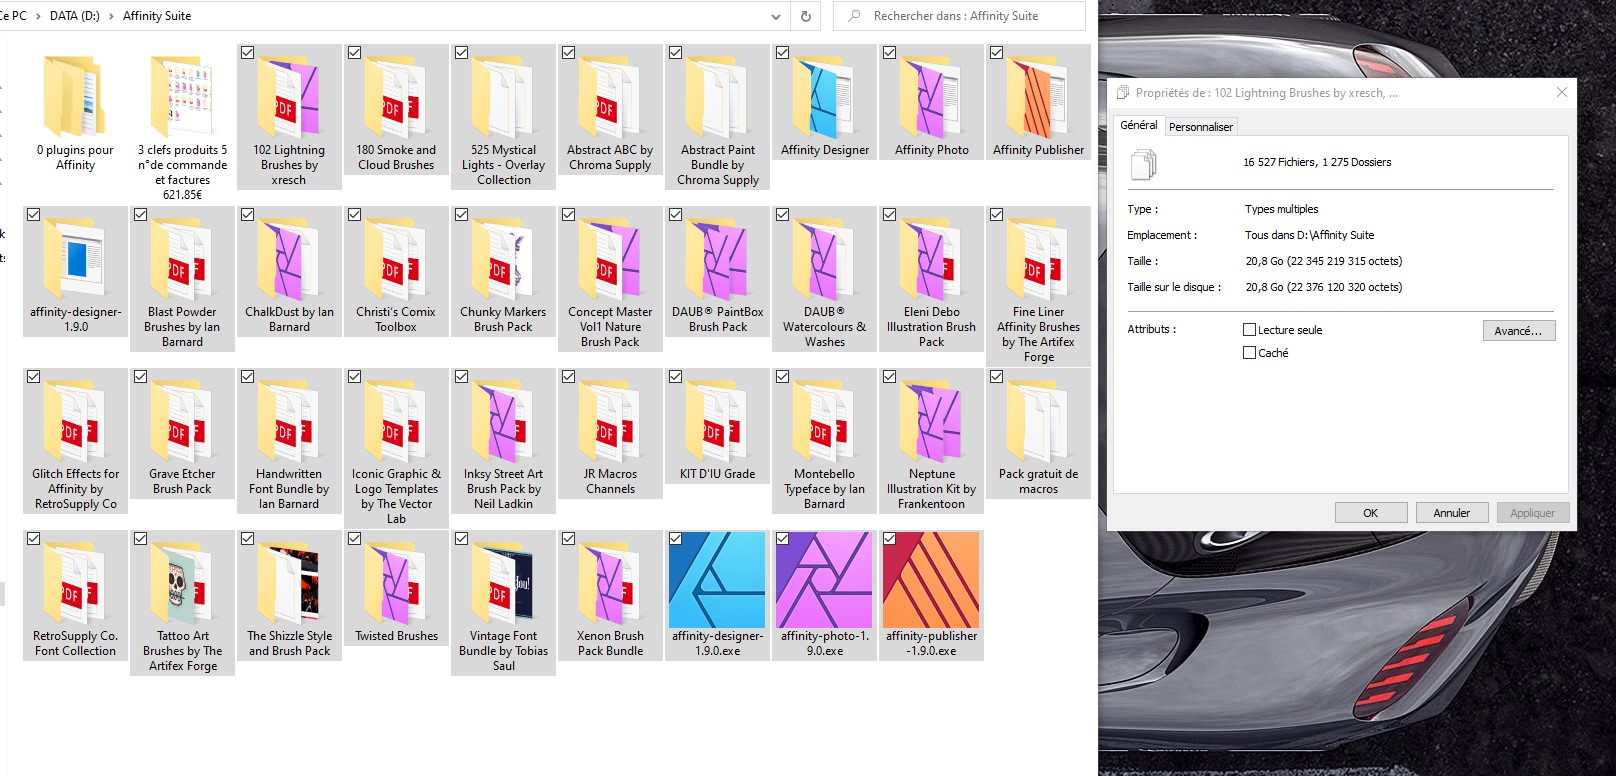
Task: Click the search field Rechercher dans Affinity Suite
Action: (960, 16)
